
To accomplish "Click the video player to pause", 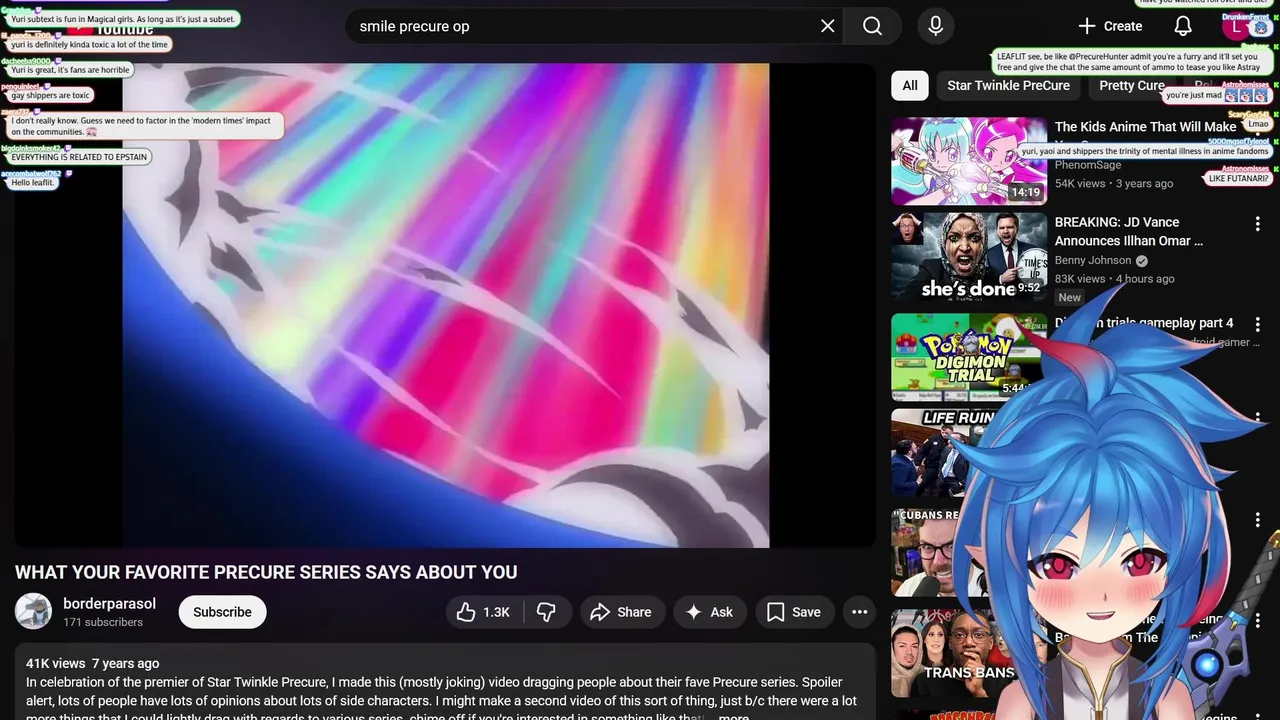I will (445, 305).
